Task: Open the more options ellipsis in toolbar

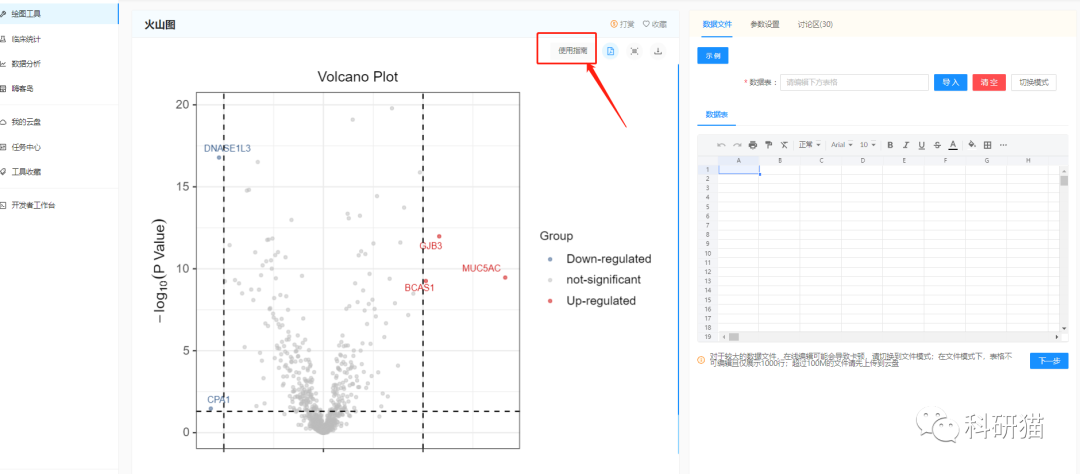Action: pyautogui.click(x=1004, y=145)
